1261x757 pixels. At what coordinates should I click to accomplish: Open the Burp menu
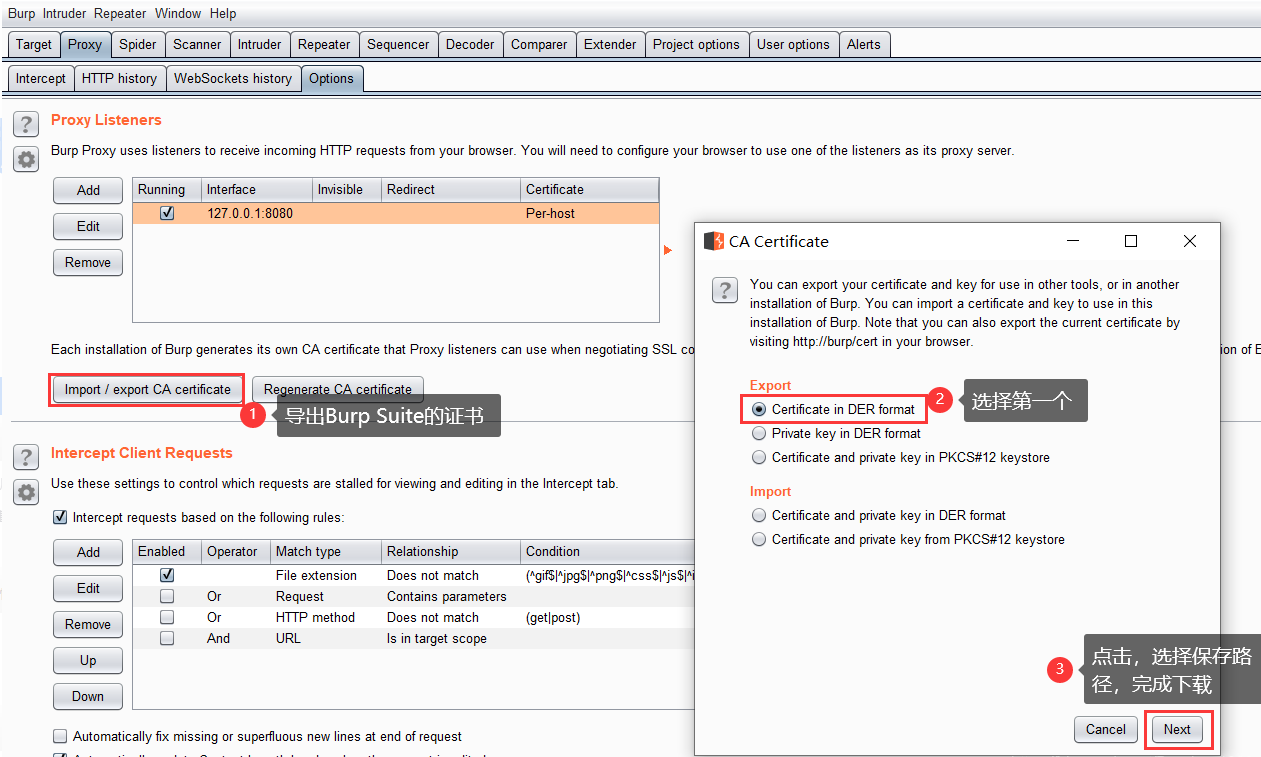[21, 13]
